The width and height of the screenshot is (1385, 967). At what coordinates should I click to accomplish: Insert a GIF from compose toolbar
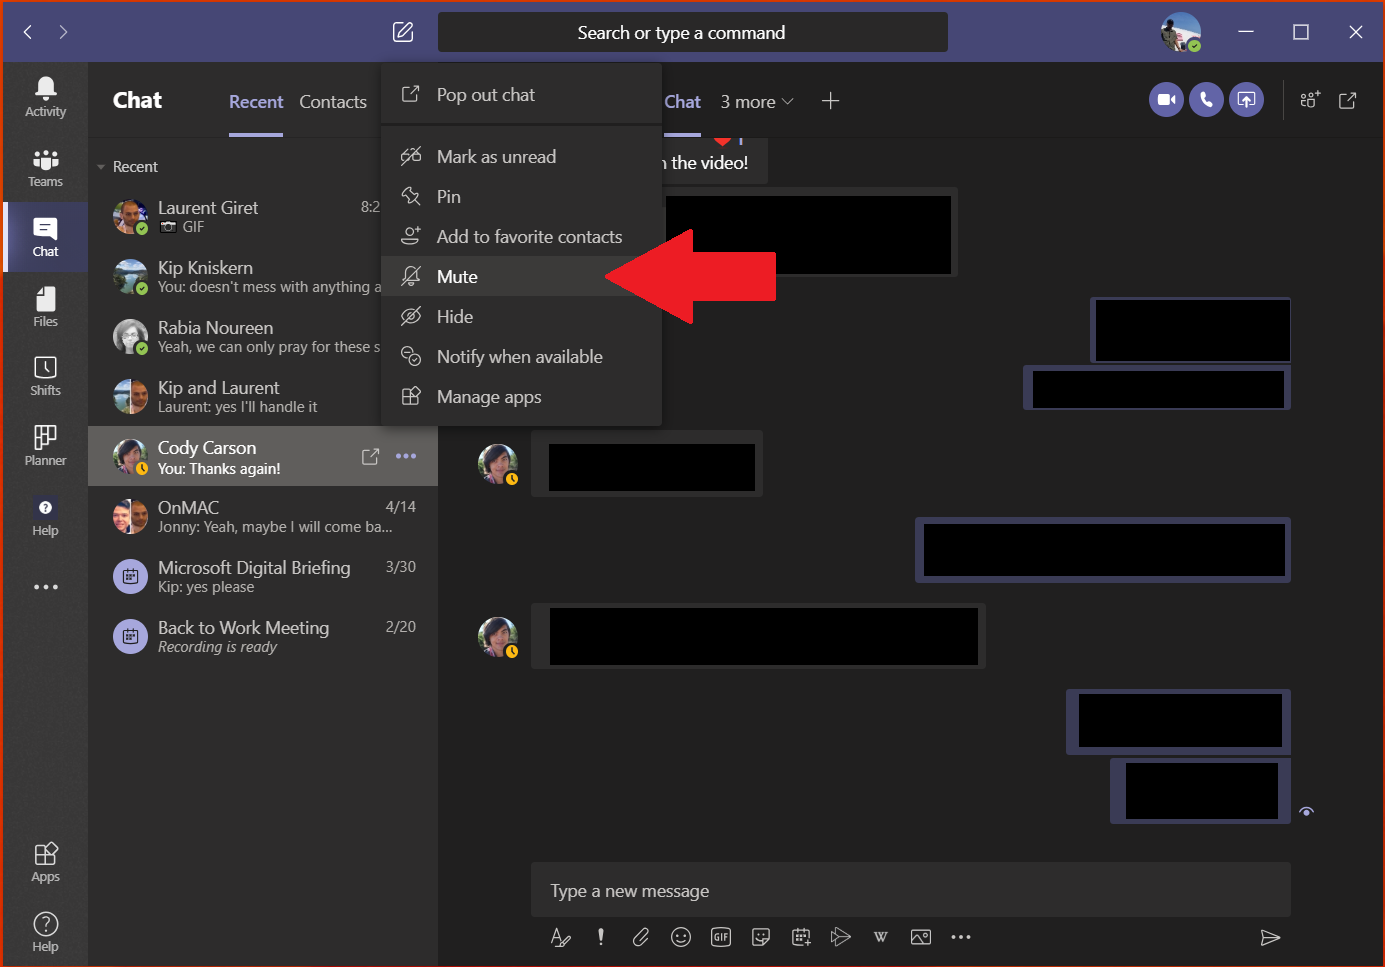point(721,937)
